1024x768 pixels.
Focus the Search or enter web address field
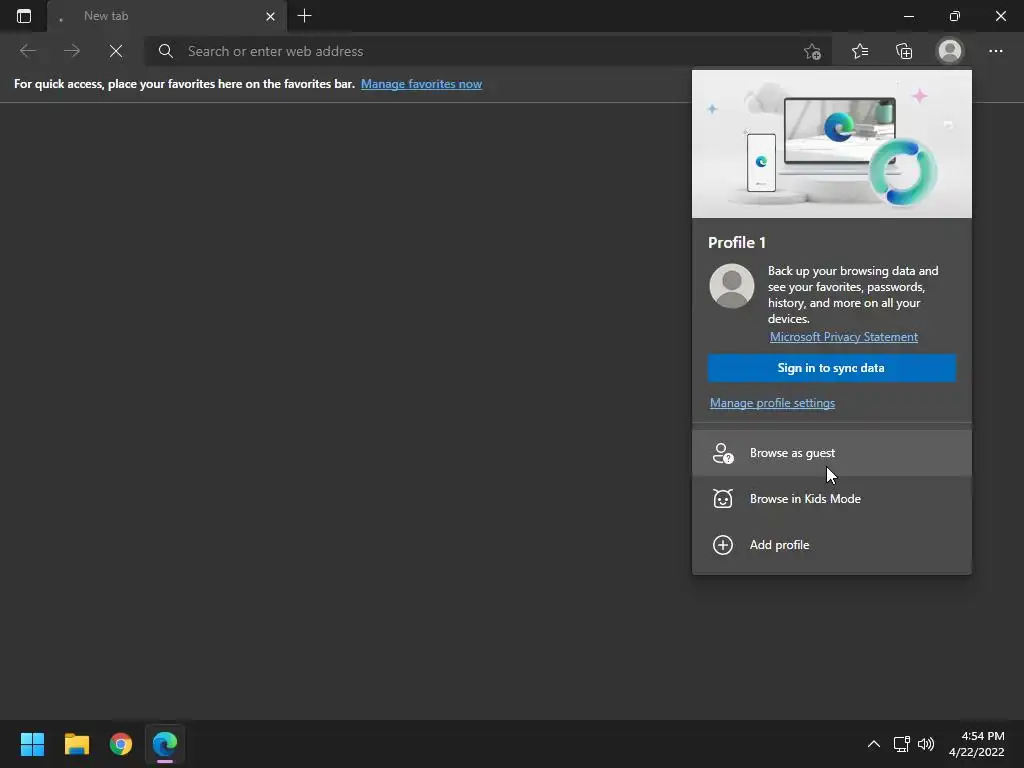tap(488, 51)
